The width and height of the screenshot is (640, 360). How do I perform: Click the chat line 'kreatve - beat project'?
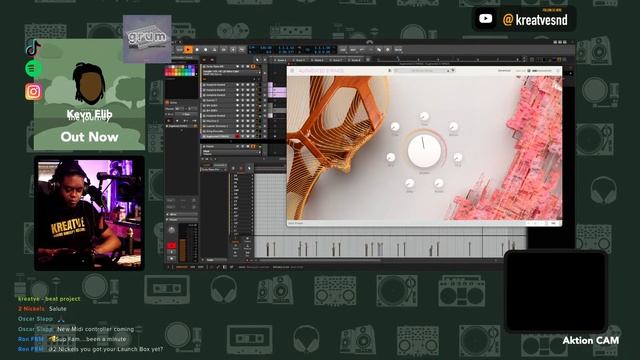click(49, 299)
